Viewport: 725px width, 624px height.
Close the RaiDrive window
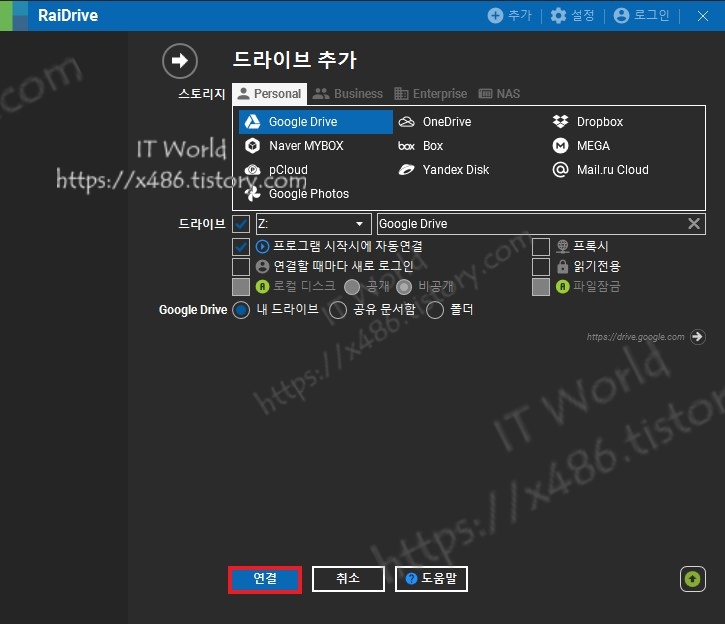pos(703,16)
